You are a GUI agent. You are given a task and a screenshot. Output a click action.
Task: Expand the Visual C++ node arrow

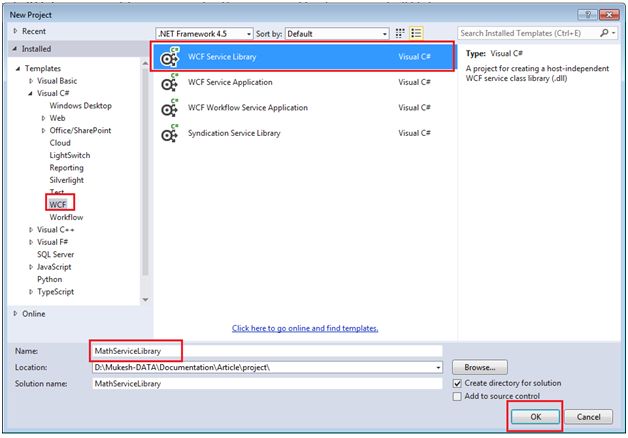[31, 230]
